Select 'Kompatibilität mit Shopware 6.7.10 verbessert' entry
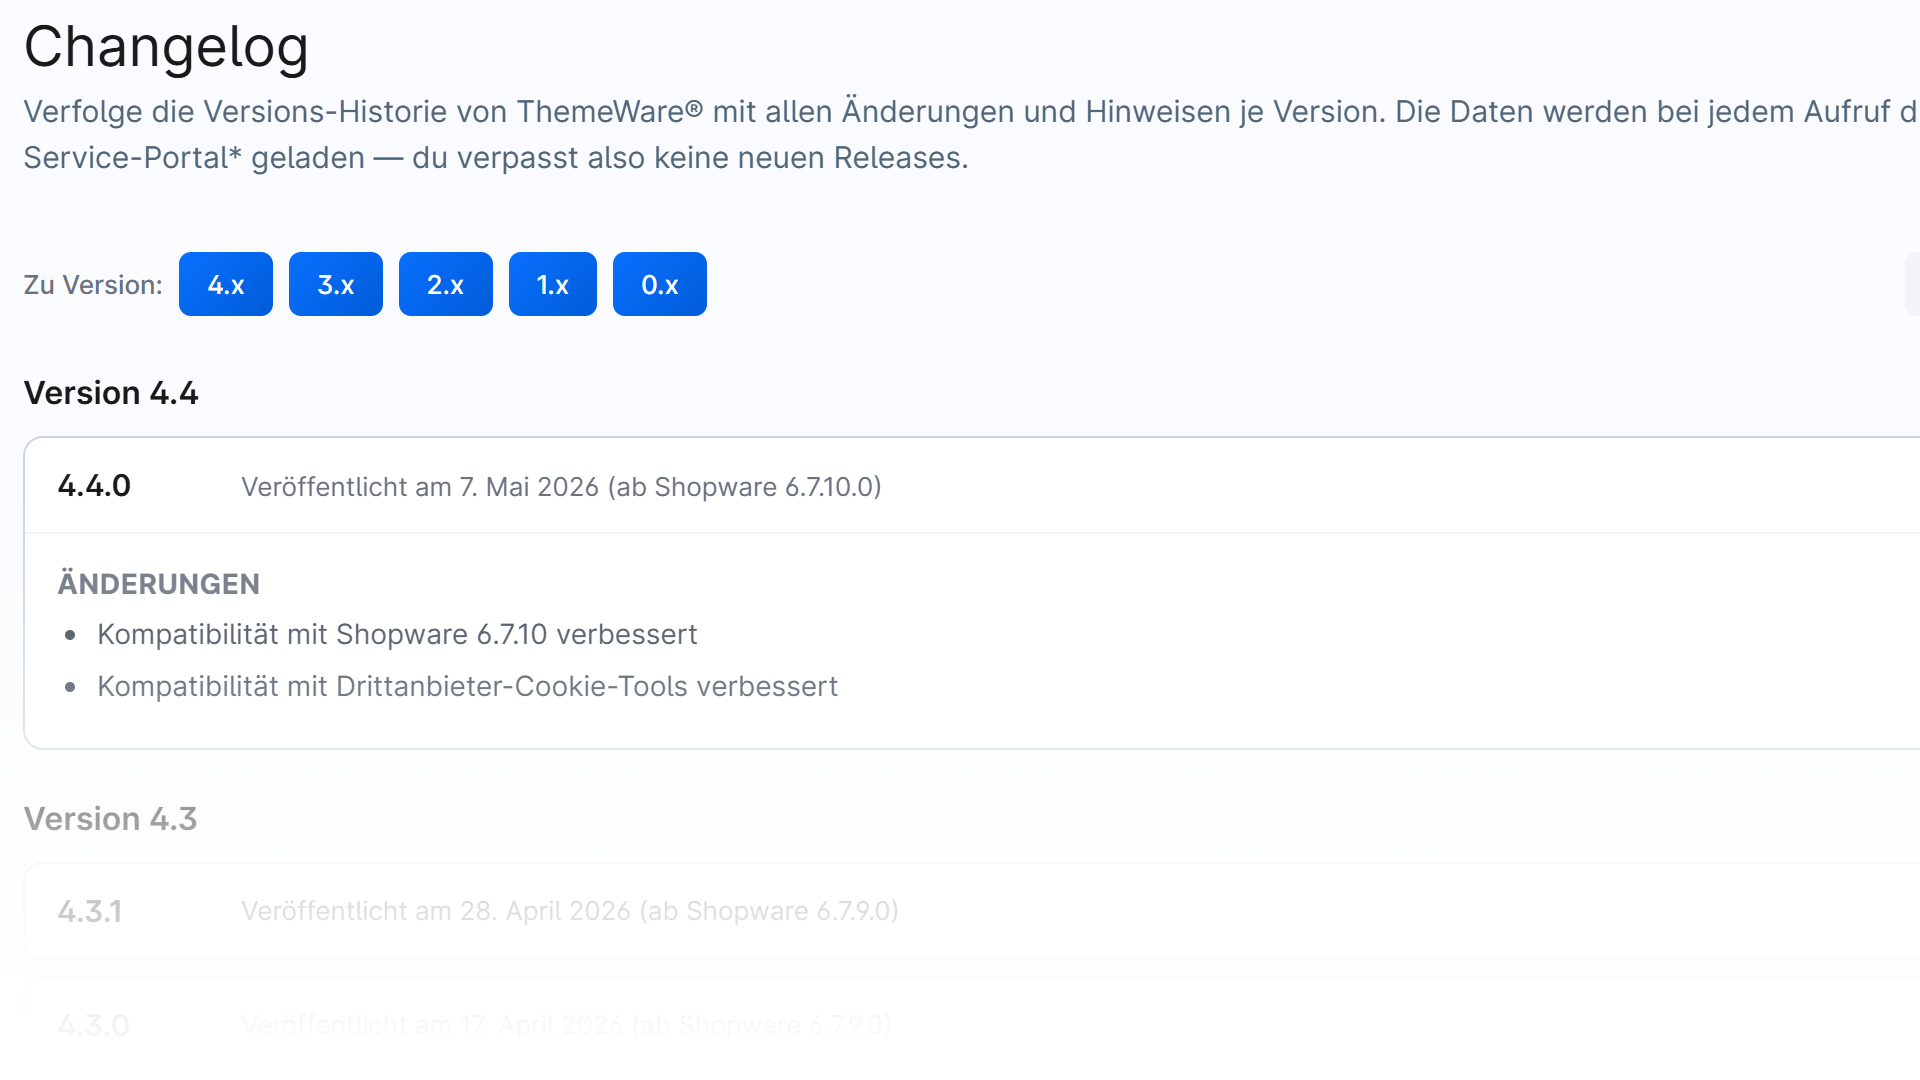The width and height of the screenshot is (1920, 1080). [397, 634]
